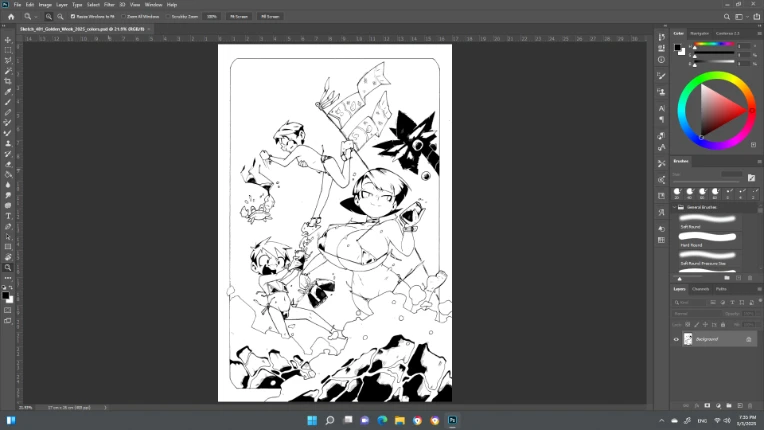
Task: Click Create new layer icon in Layers panel
Action: (x=739, y=406)
